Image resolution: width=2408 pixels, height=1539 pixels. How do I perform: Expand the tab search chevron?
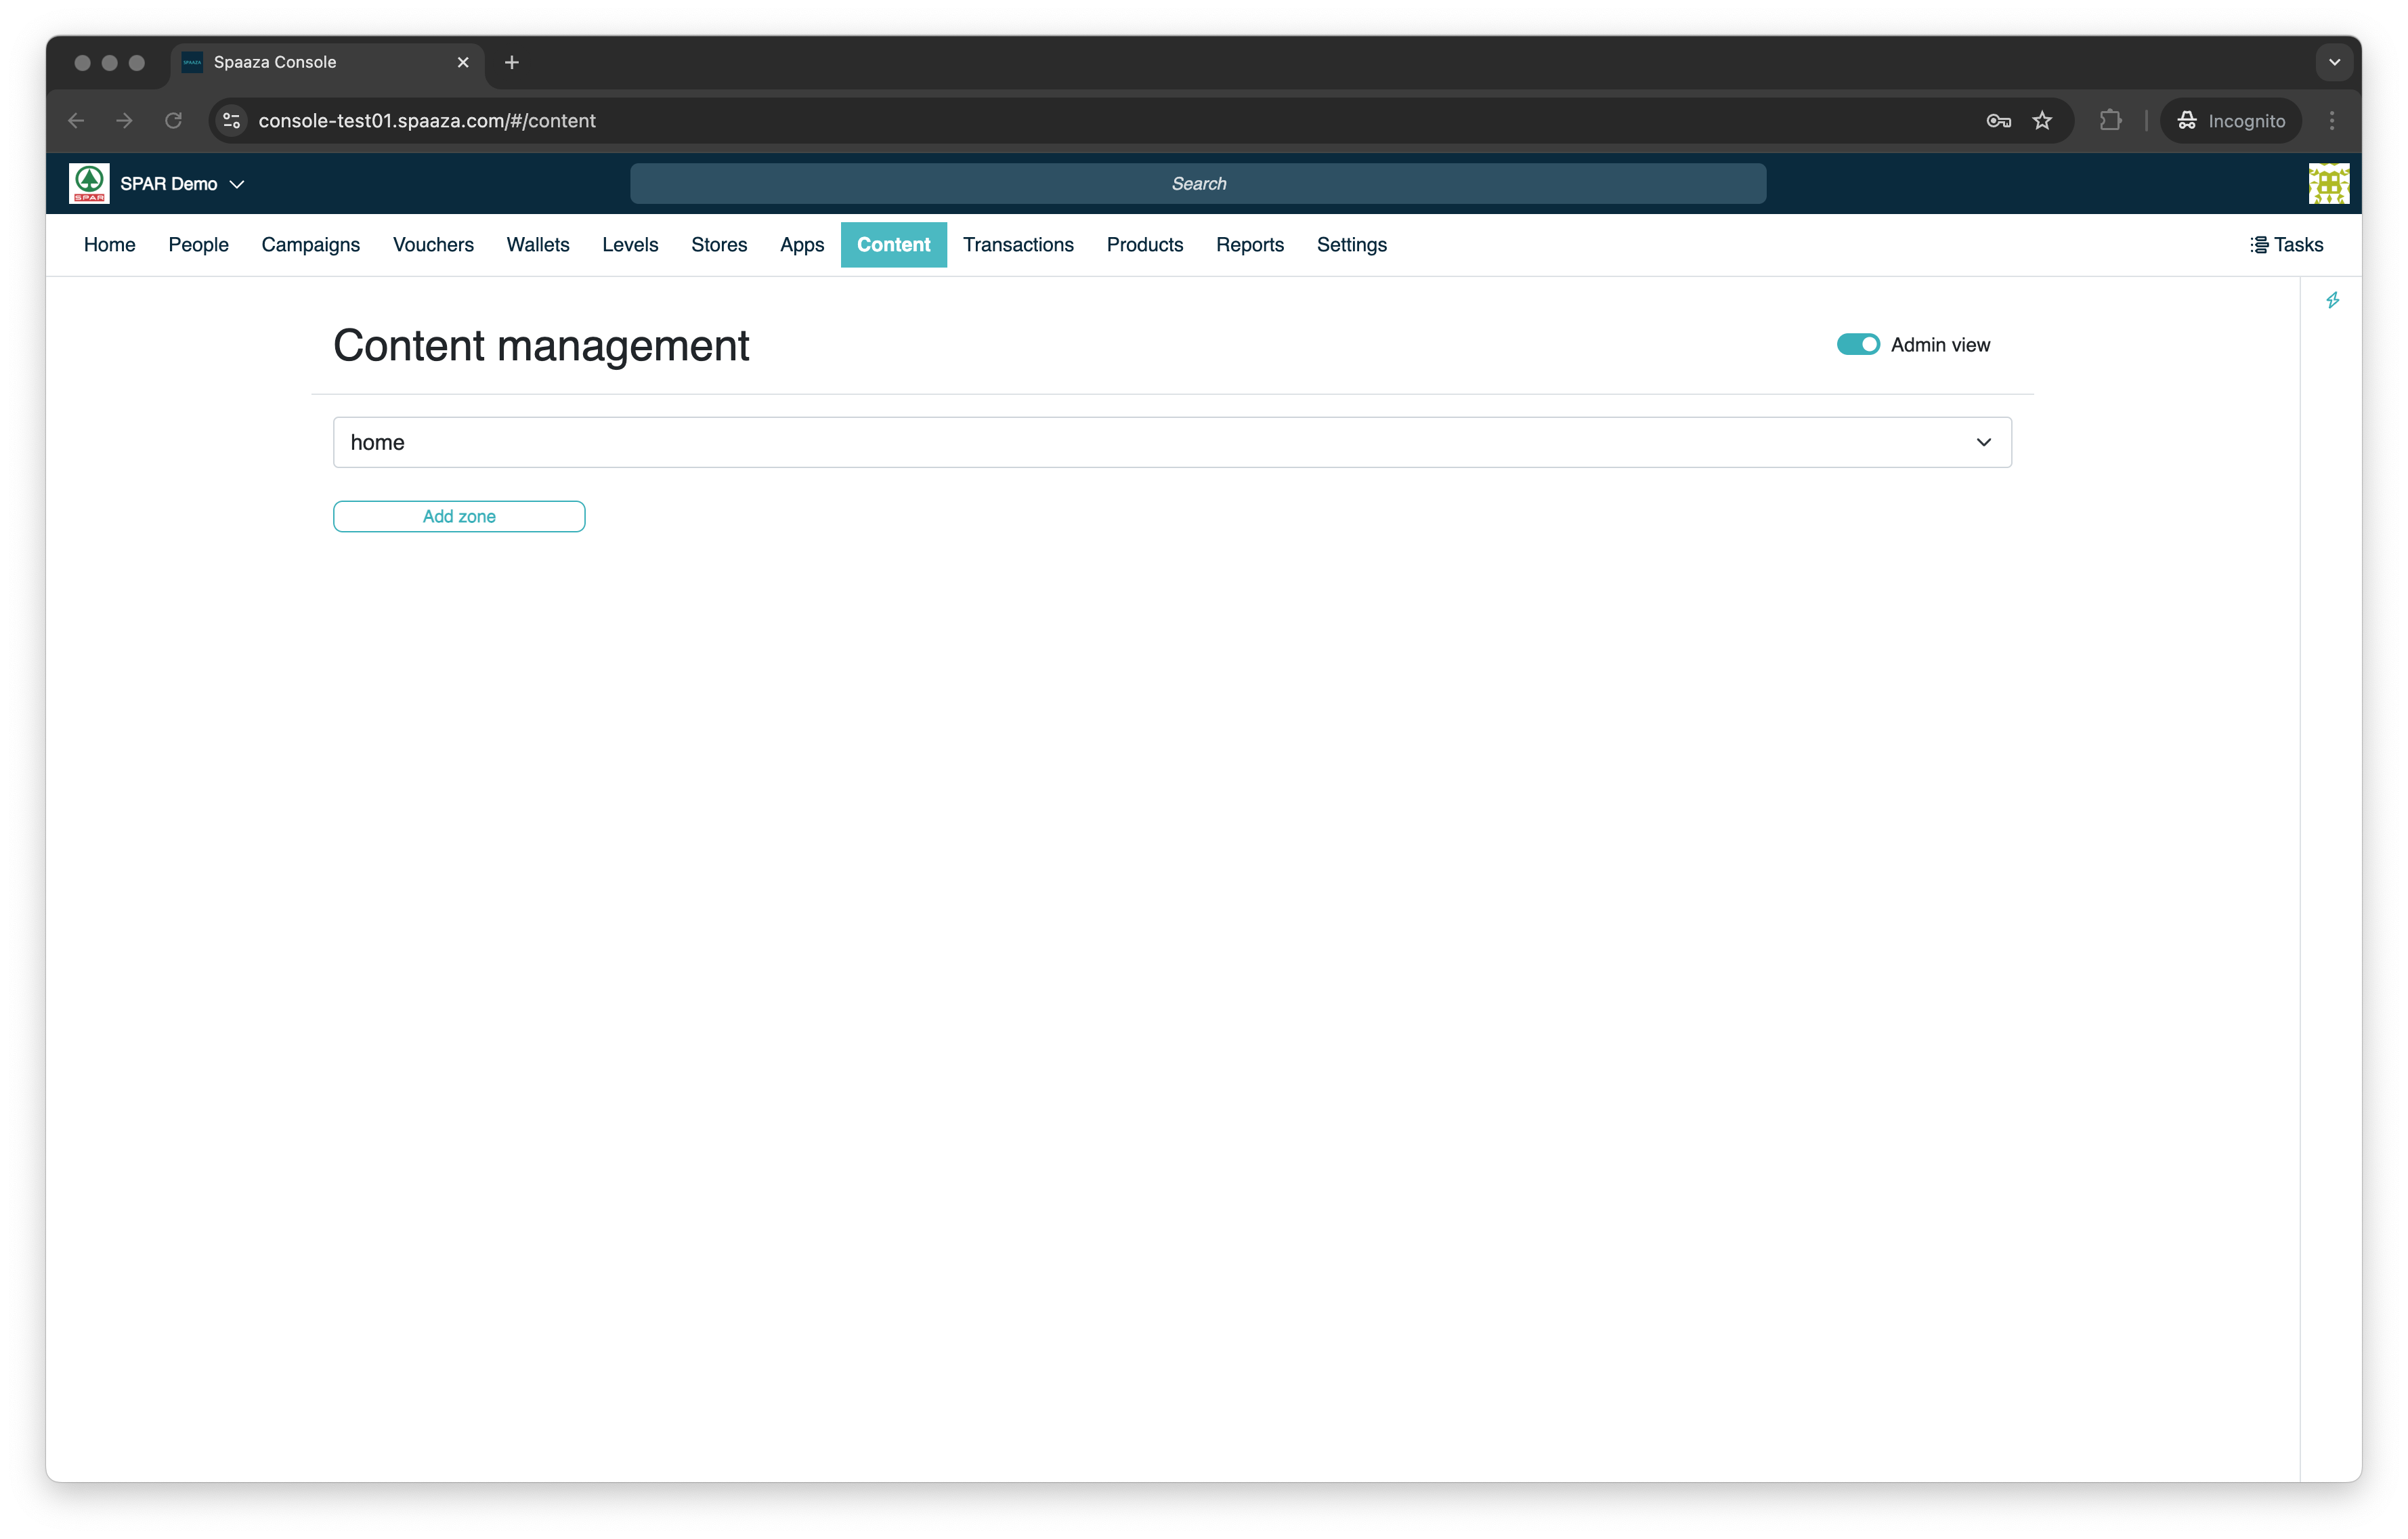(2334, 62)
